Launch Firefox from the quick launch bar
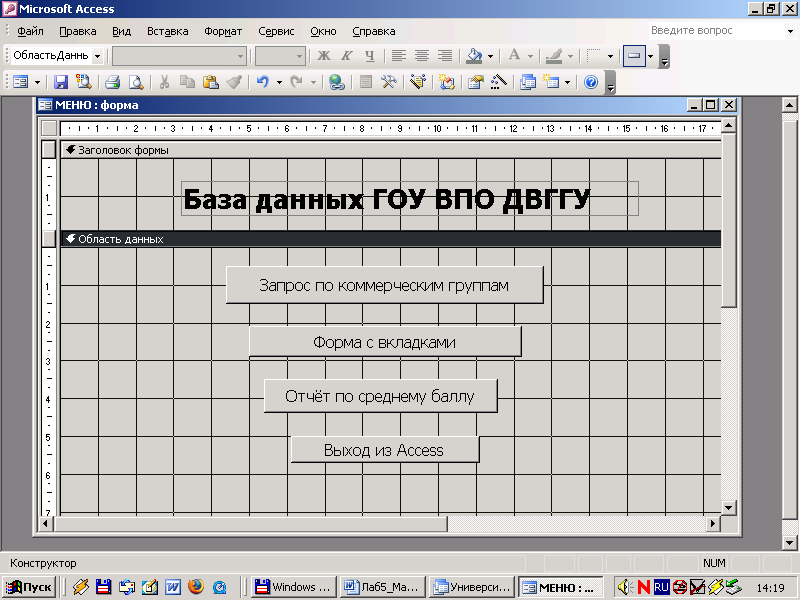The image size is (800, 600). pyautogui.click(x=196, y=587)
